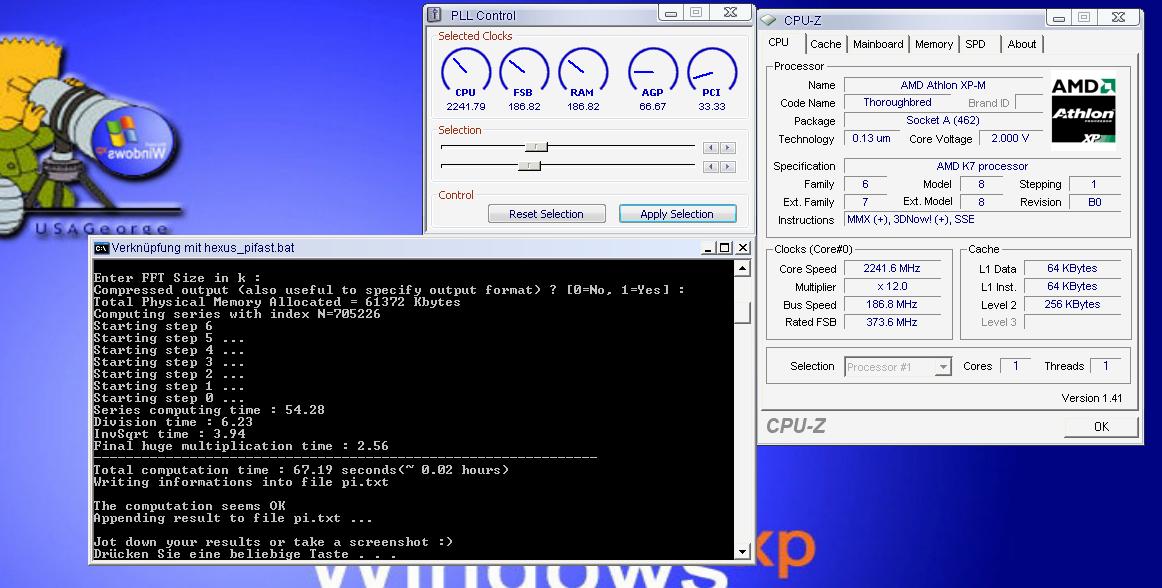Click right arrow of the second slider
The width and height of the screenshot is (1162, 588).
728,167
